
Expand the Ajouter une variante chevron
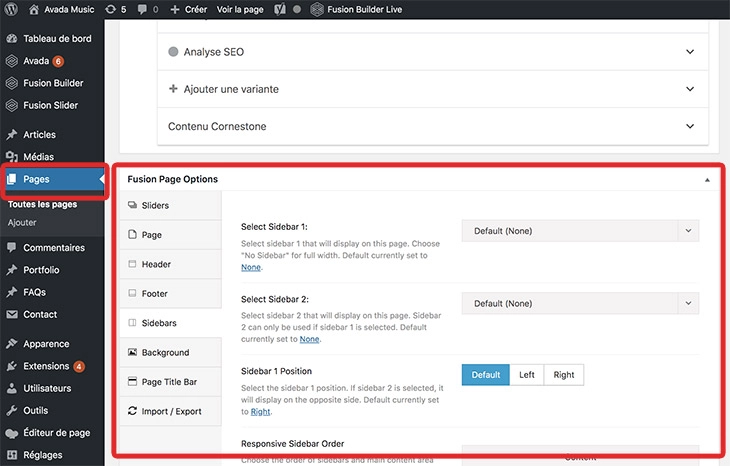[690, 89]
